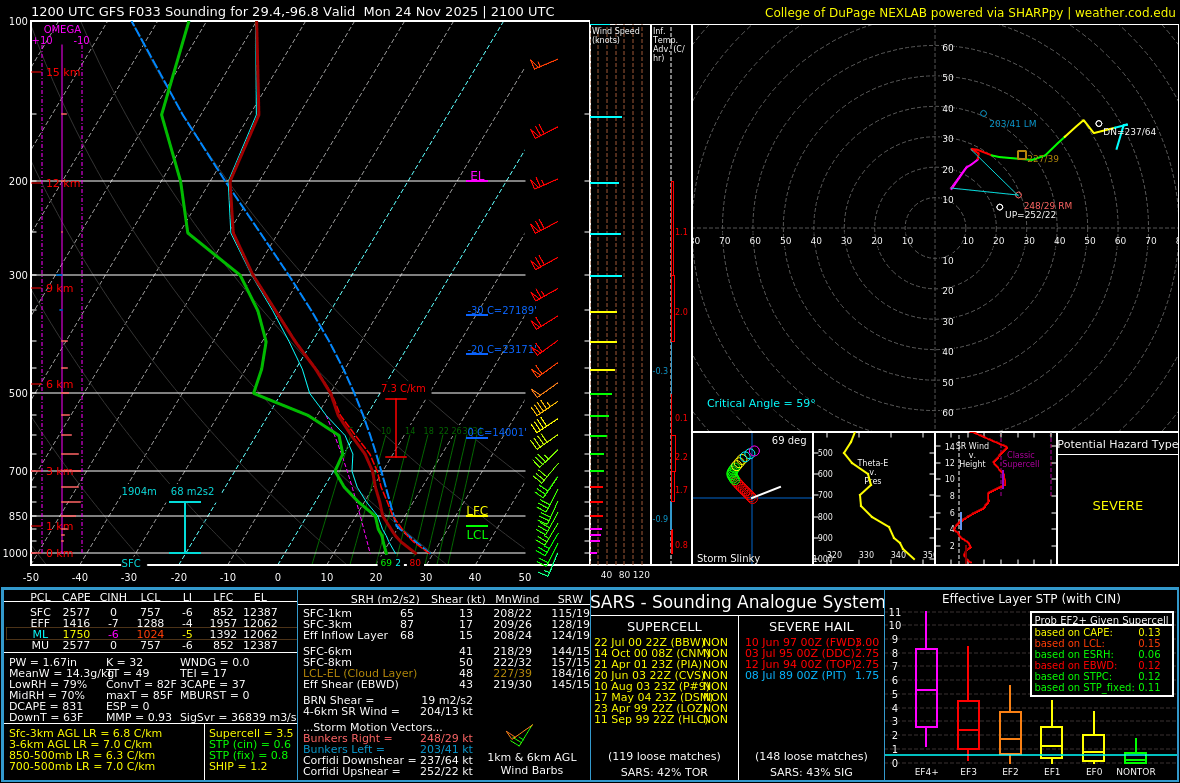
Task: Click the SARS: 43% SIG summary
Action: (811, 772)
